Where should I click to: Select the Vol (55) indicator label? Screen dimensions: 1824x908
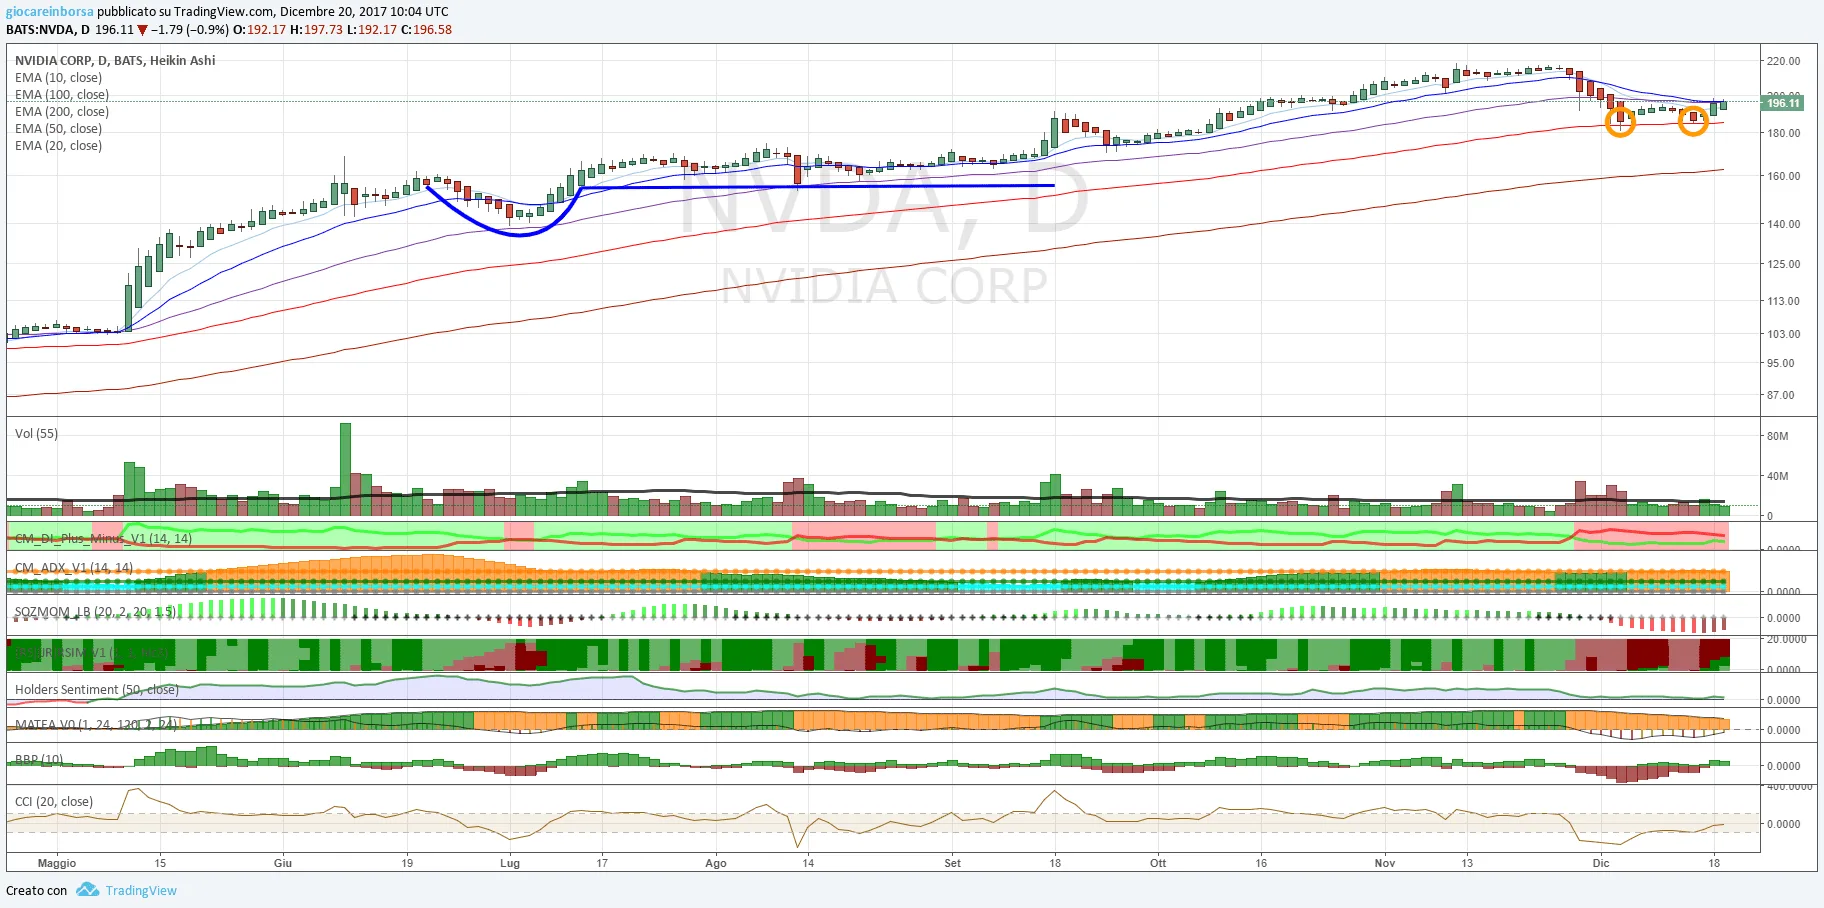pos(36,433)
